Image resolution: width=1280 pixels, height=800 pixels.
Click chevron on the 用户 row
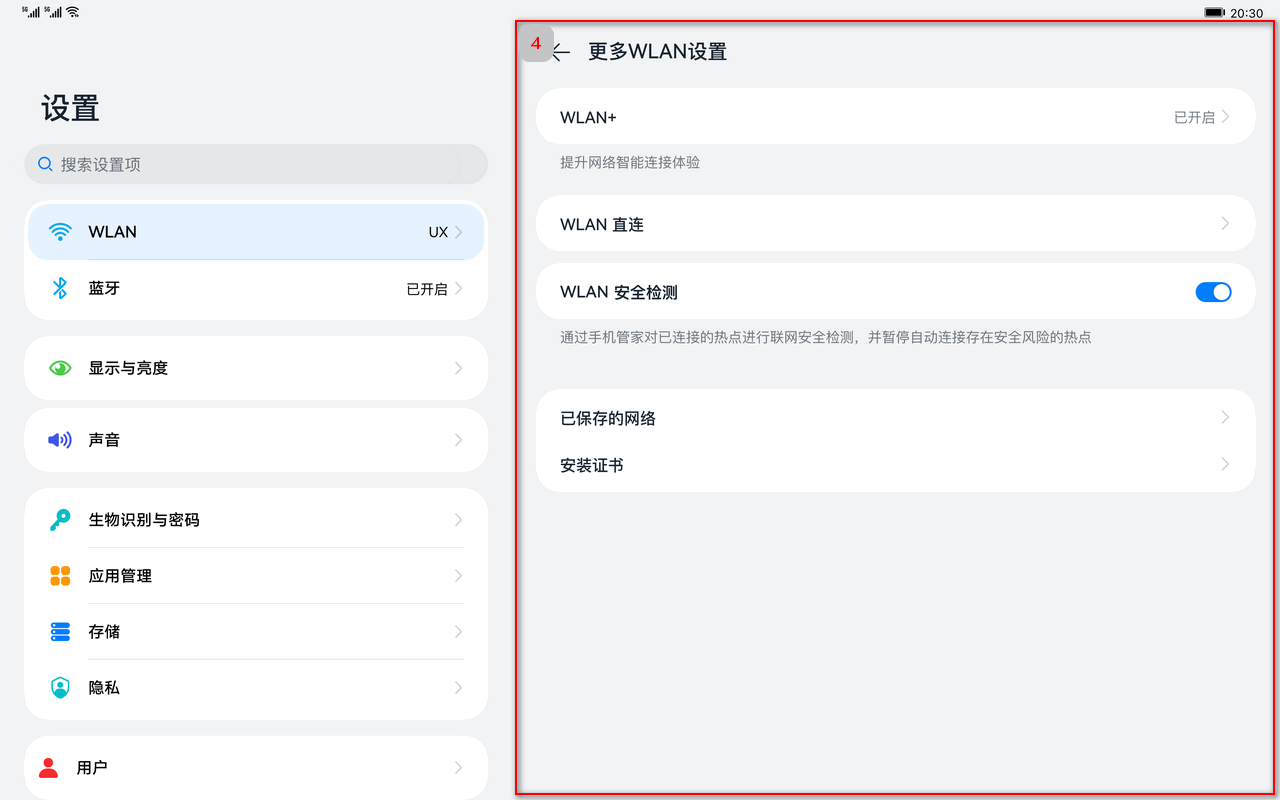pos(458,768)
